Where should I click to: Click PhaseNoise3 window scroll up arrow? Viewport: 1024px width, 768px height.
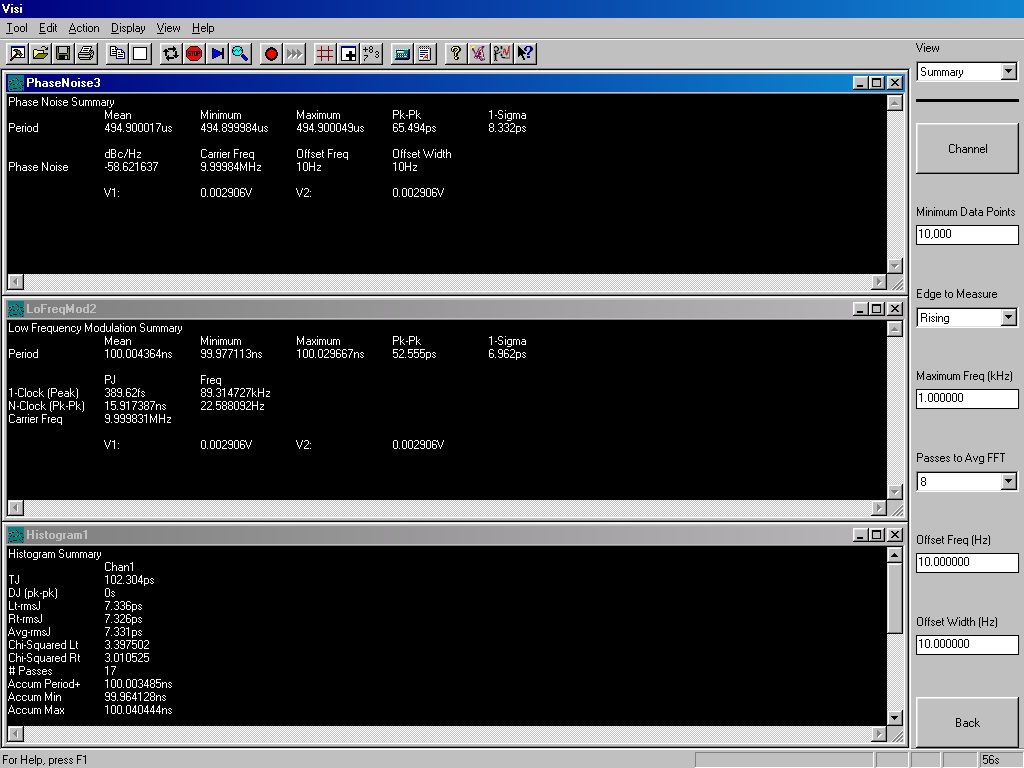coord(895,103)
